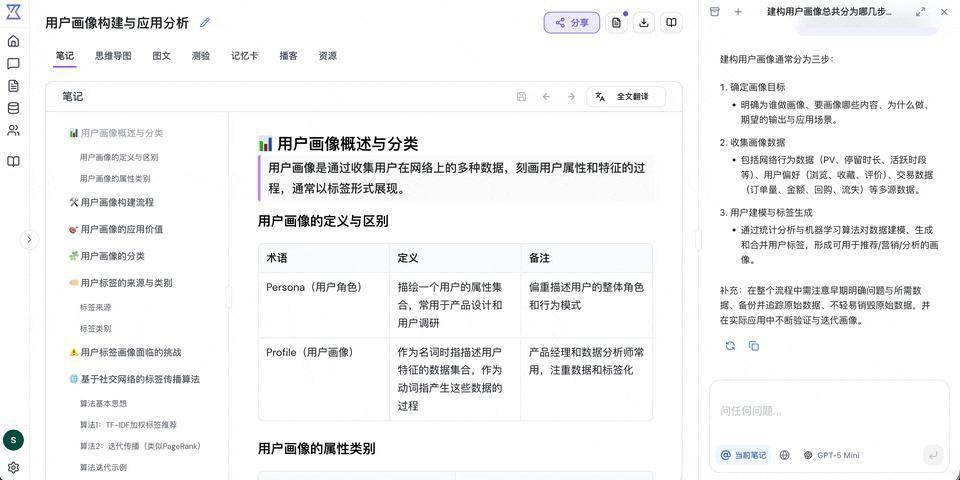Select outline item 算法迭代示例
The width and height of the screenshot is (960, 480).
tap(103, 467)
